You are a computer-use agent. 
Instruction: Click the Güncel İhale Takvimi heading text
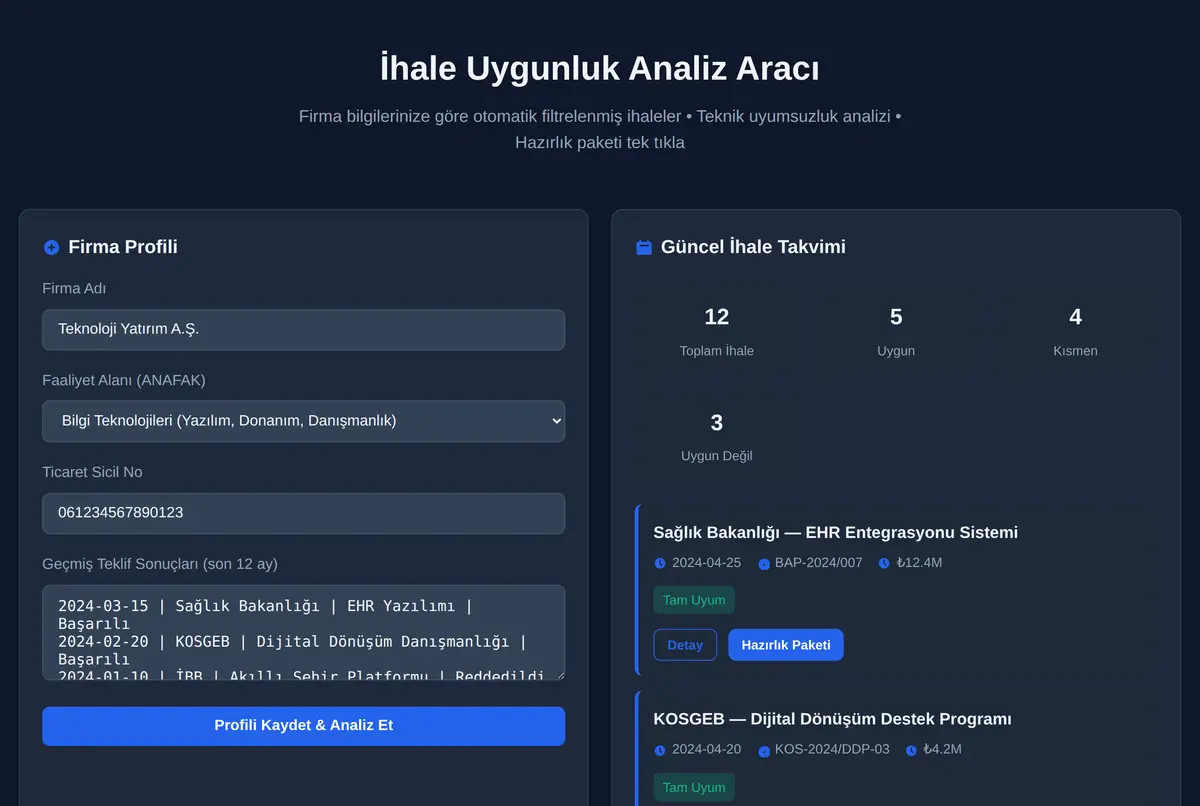753,247
